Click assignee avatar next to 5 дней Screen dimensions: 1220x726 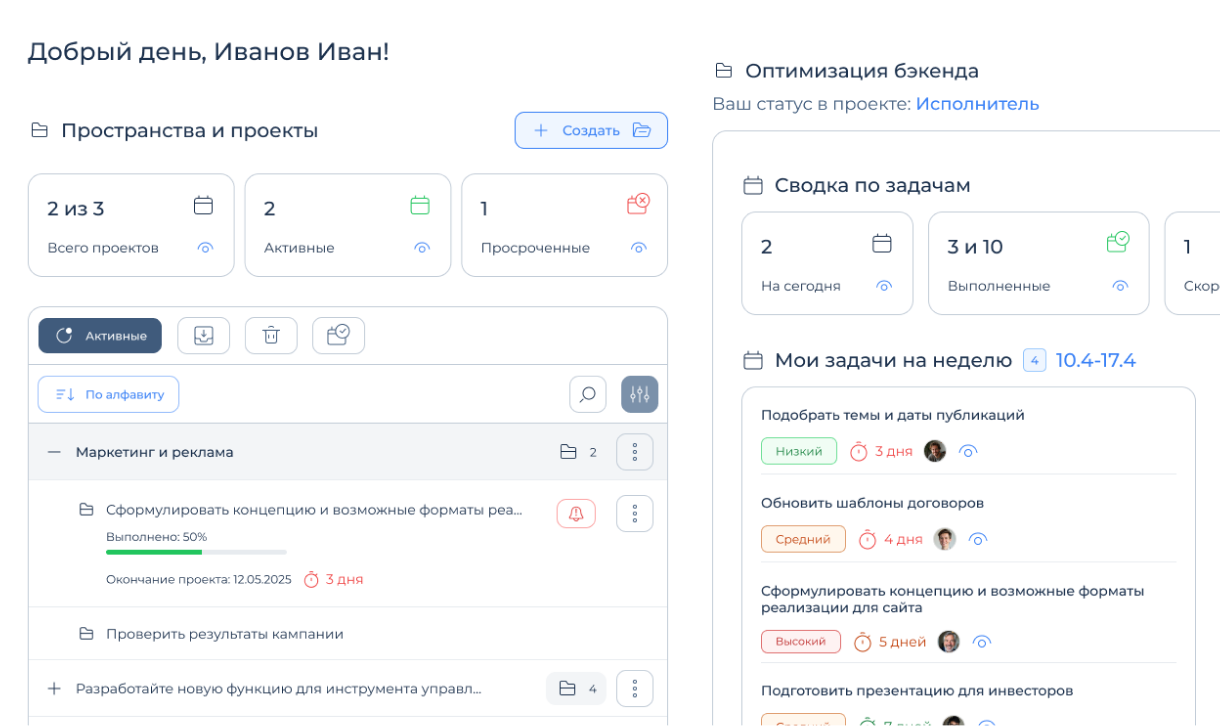(x=949, y=642)
